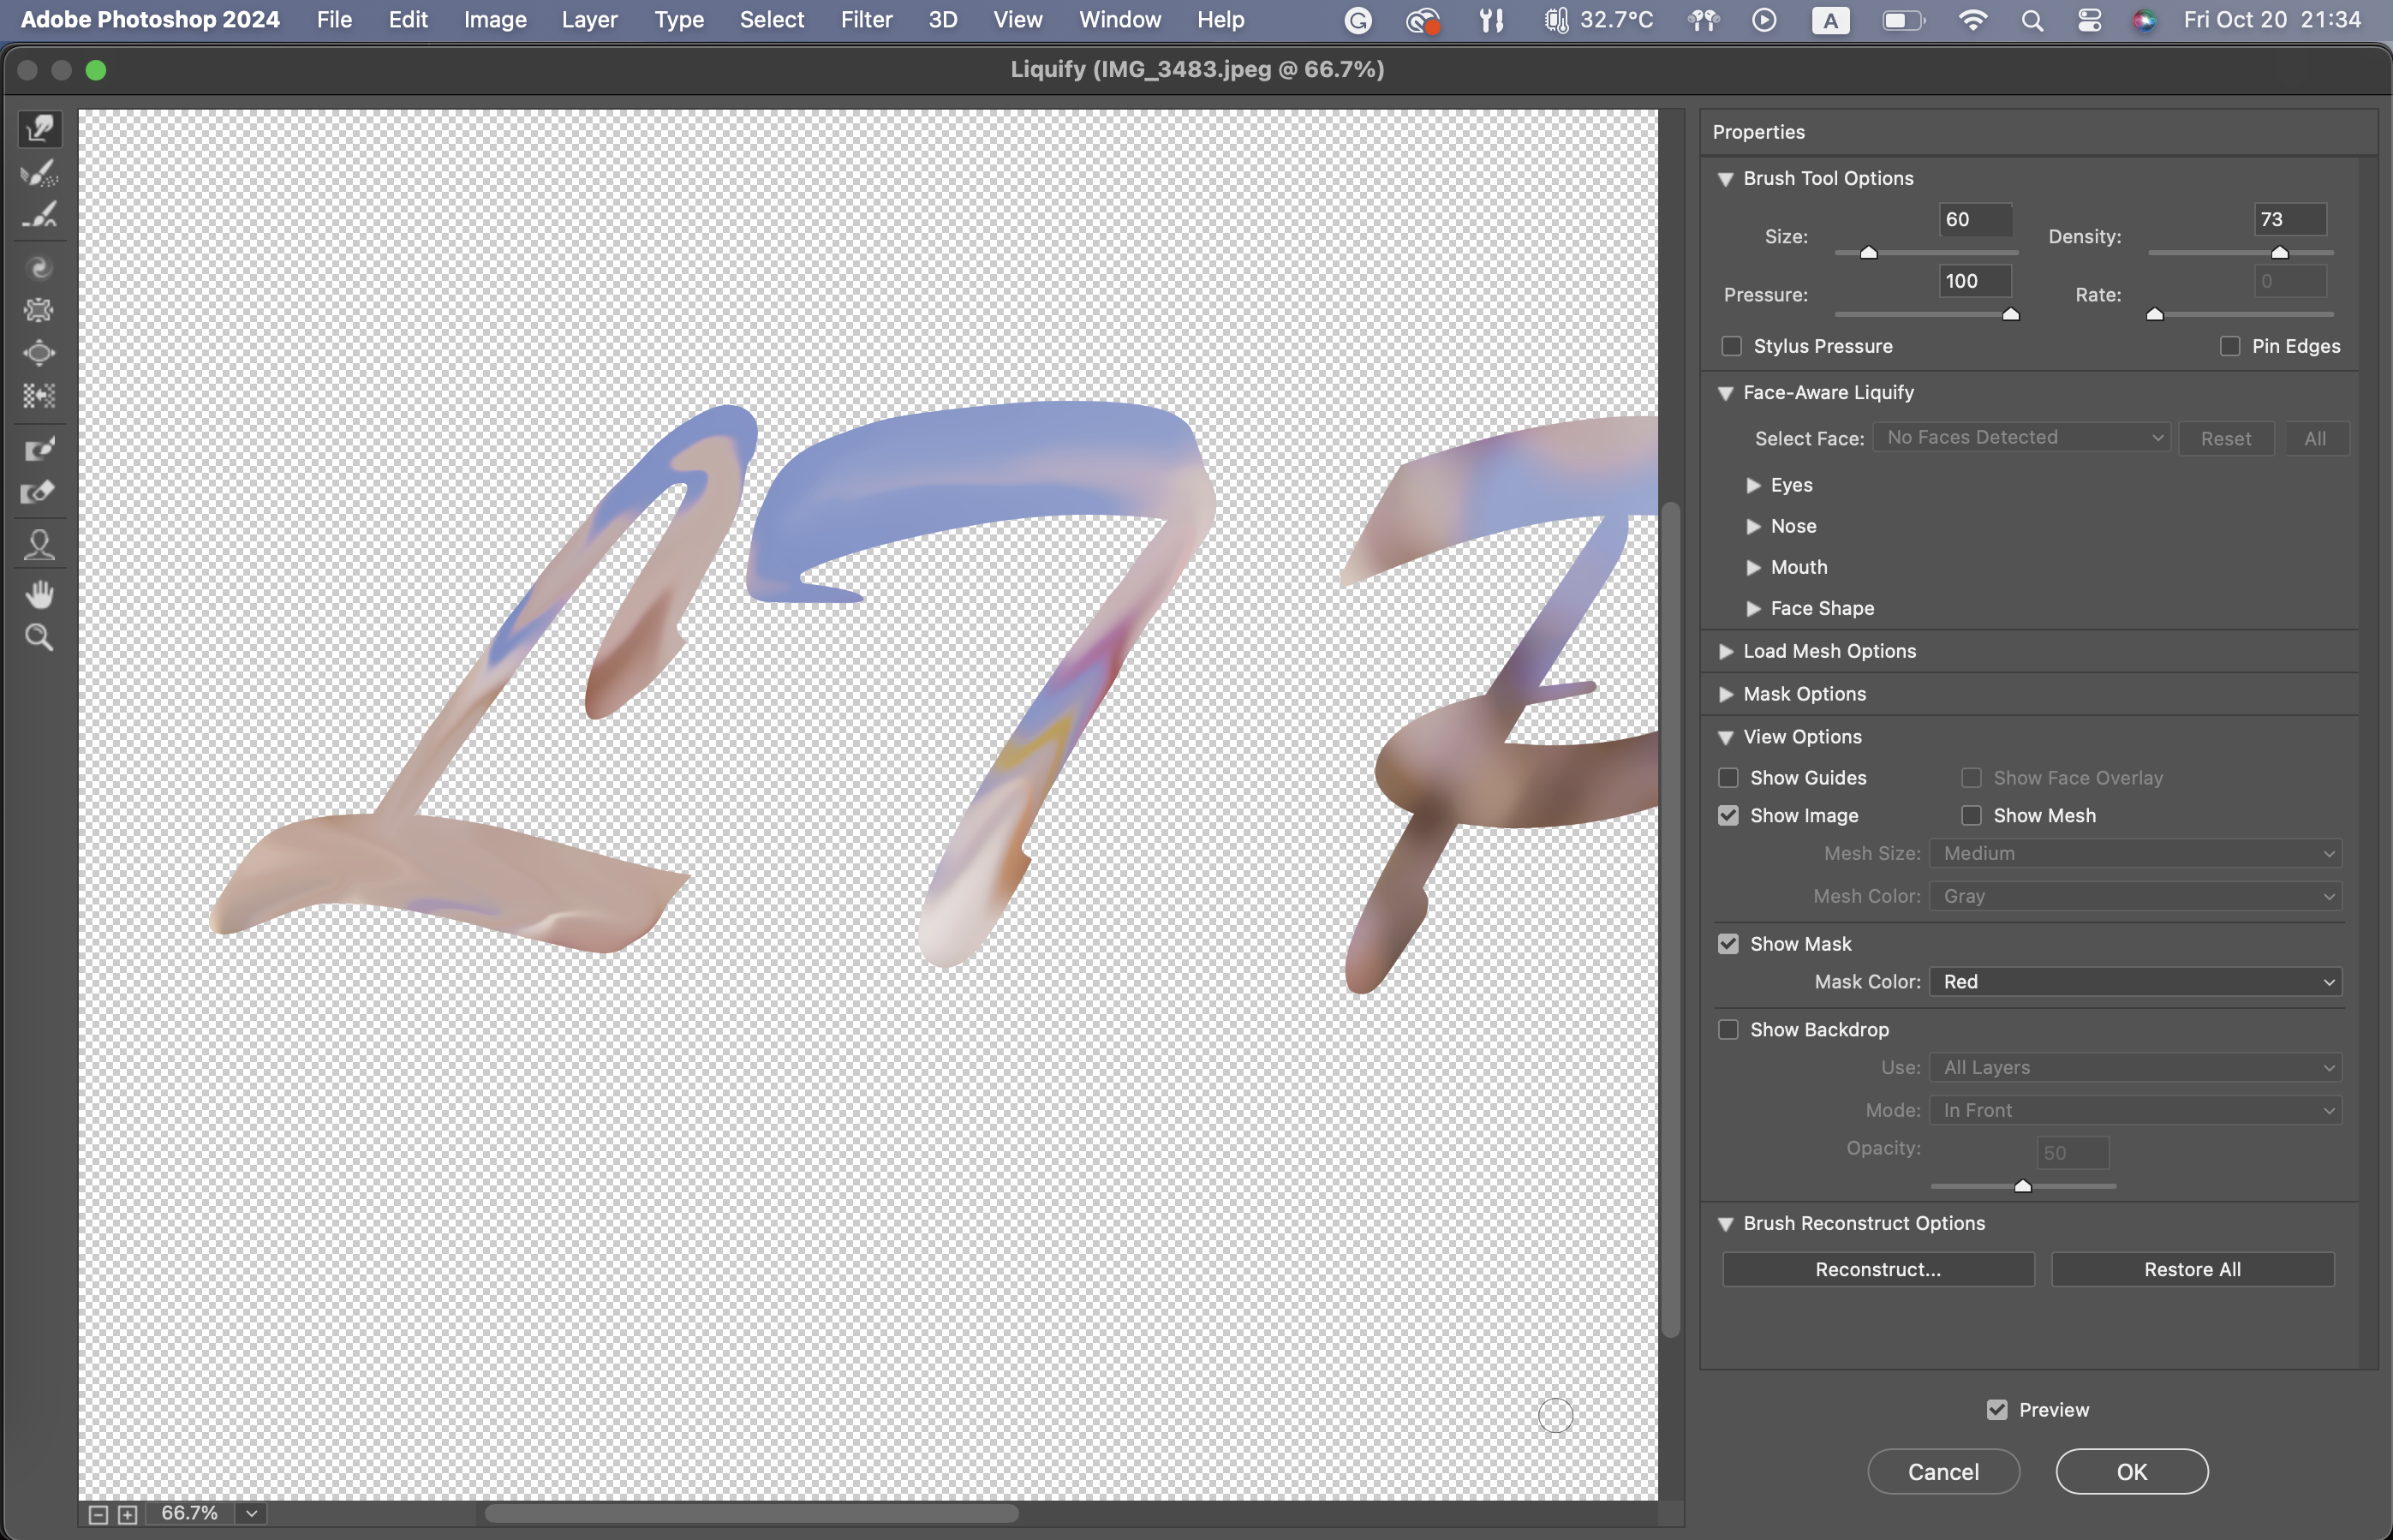Enable the Pin Edges checkbox
2393x1540 pixels.
pos(2229,346)
